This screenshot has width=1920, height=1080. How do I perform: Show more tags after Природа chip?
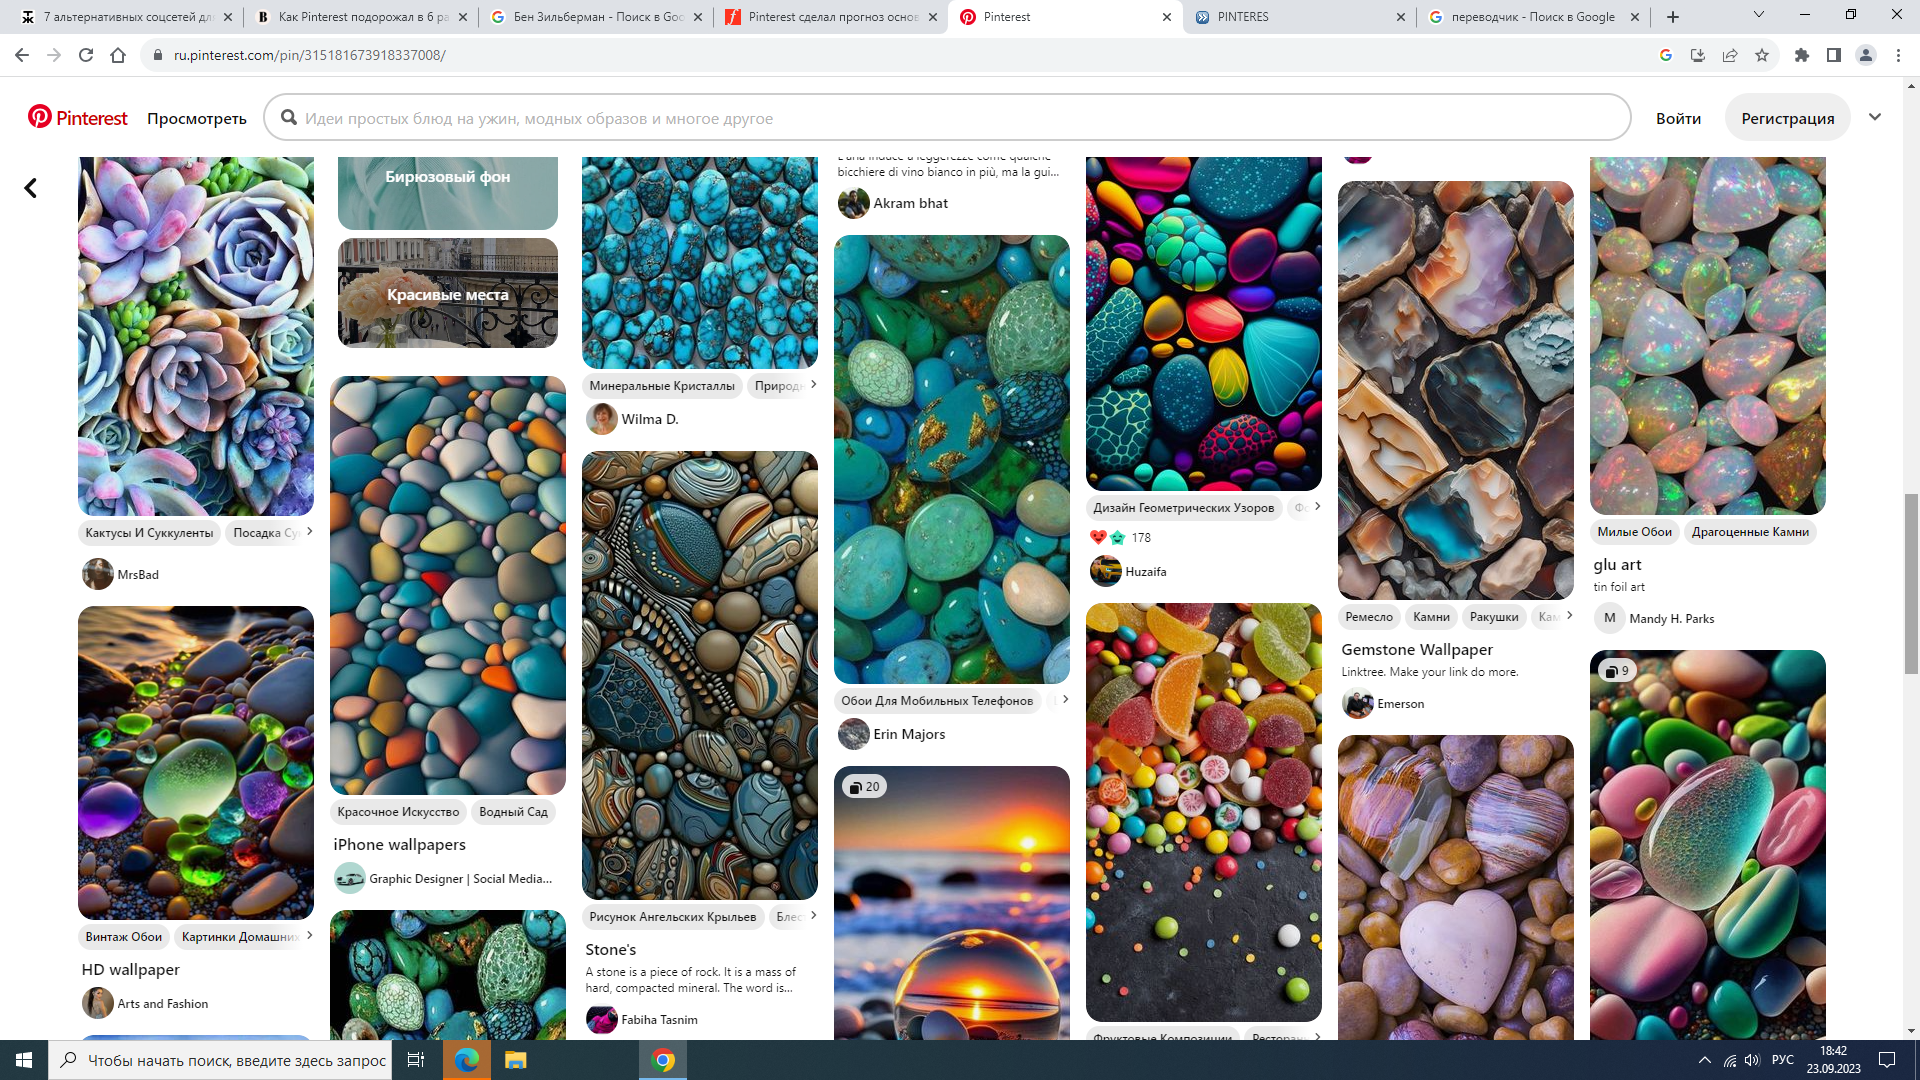click(x=813, y=384)
